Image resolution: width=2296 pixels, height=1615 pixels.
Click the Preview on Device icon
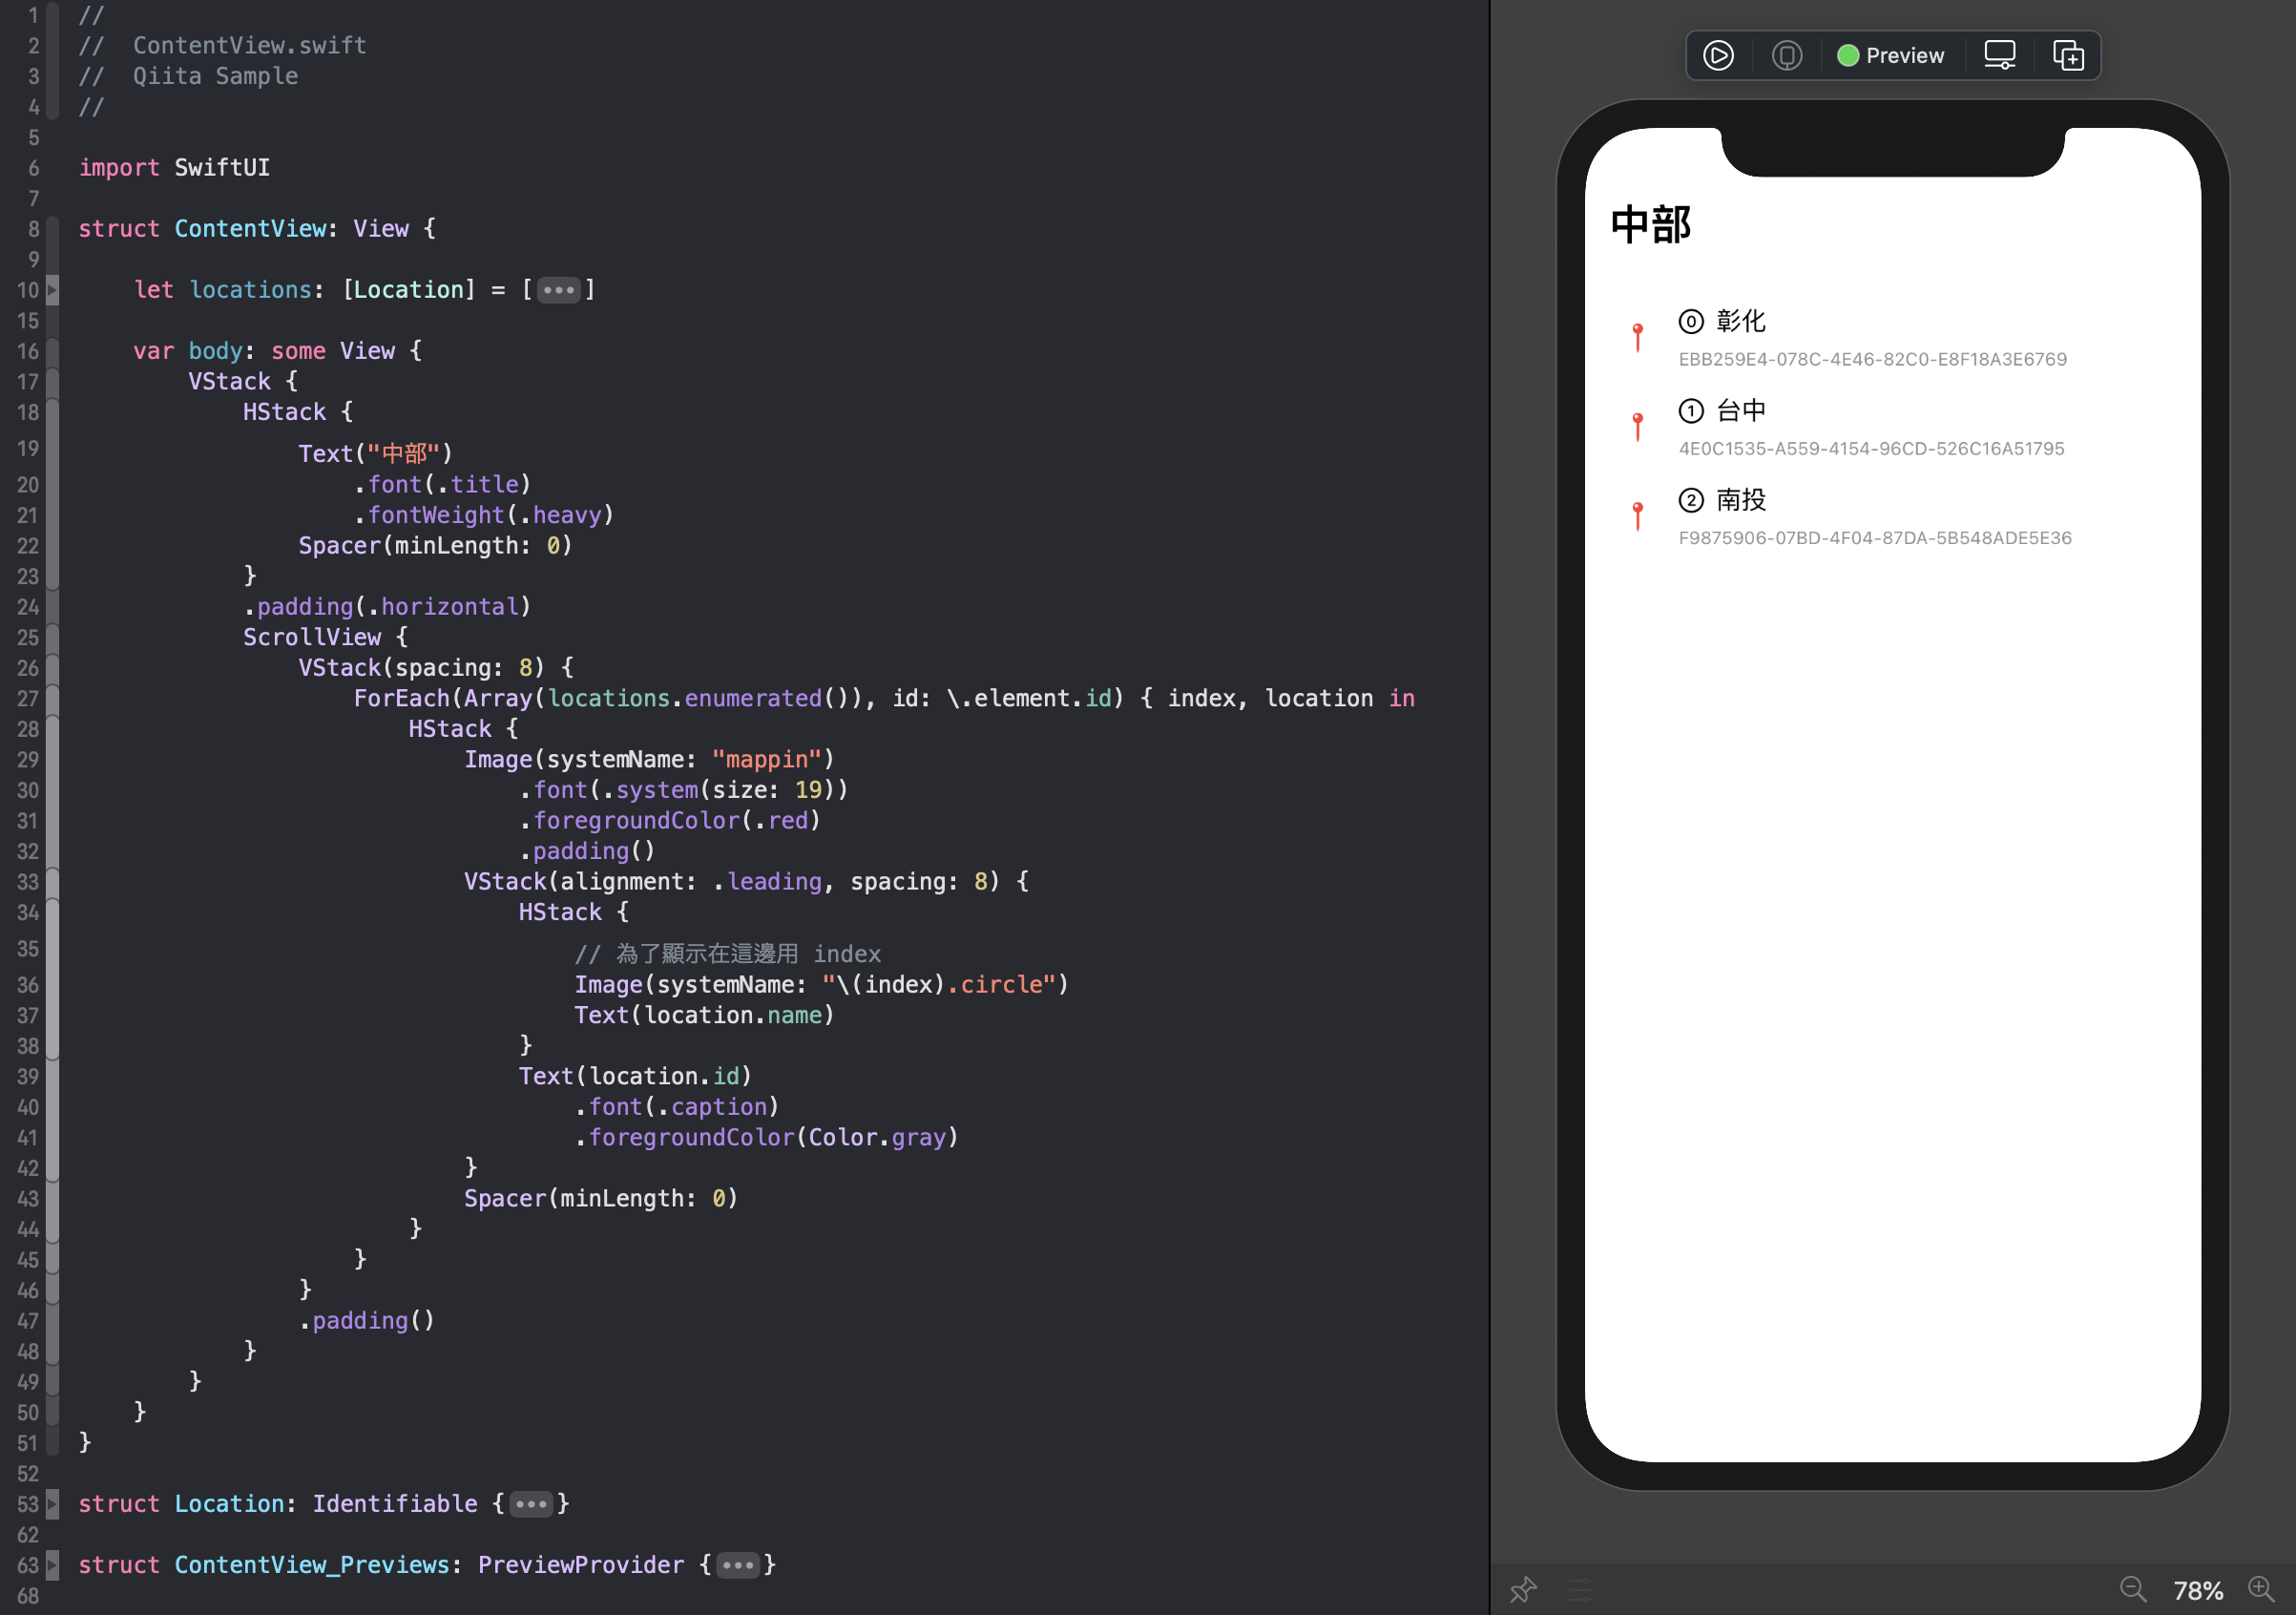(x=1786, y=55)
